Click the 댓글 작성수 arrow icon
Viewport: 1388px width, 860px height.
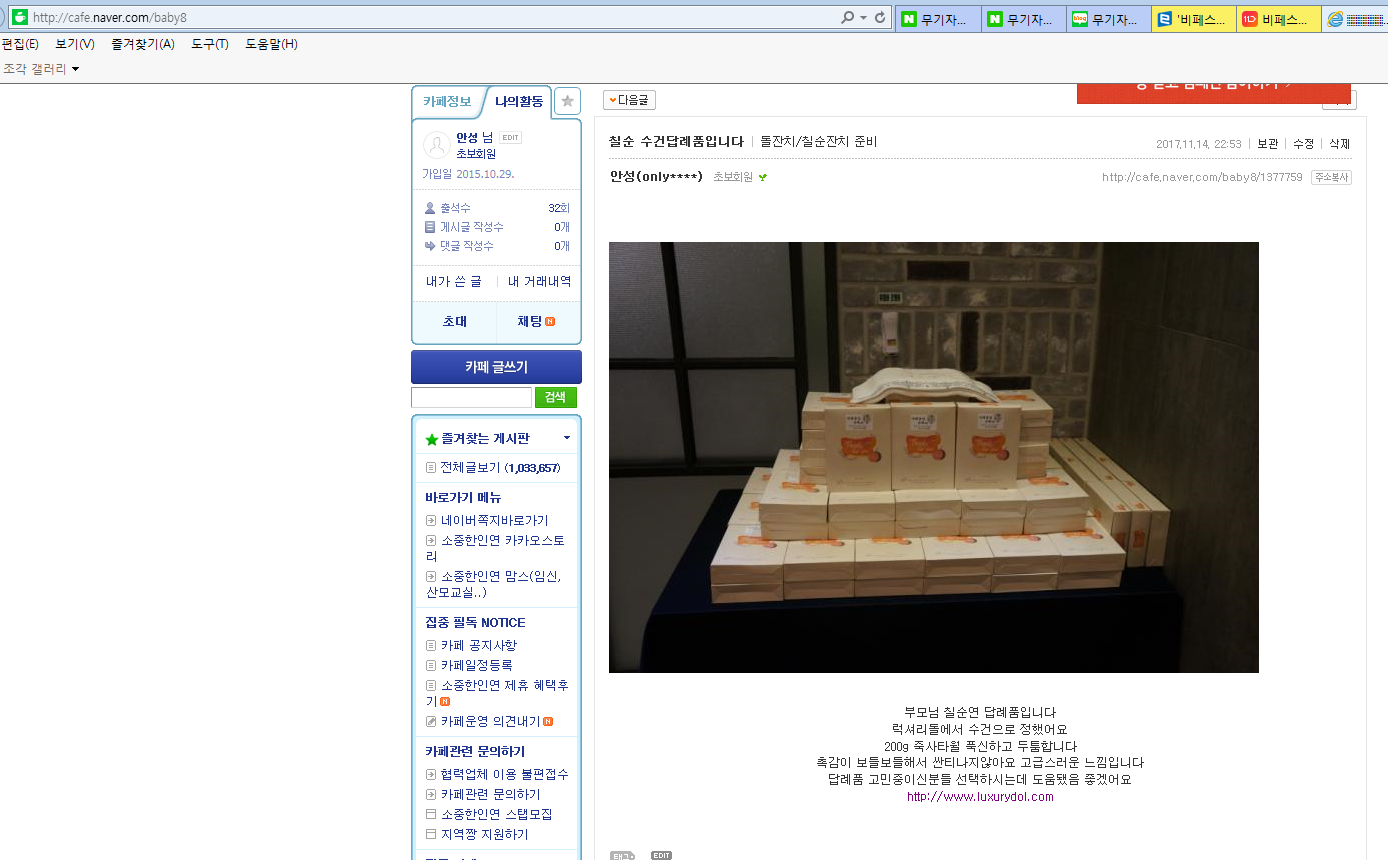point(430,246)
